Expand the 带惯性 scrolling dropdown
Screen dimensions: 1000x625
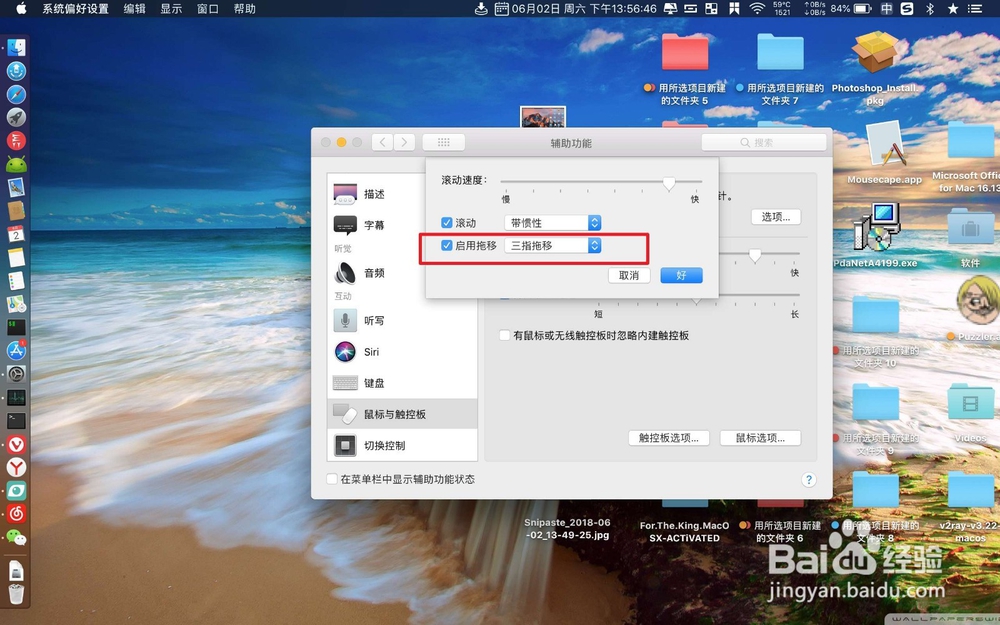tap(553, 222)
